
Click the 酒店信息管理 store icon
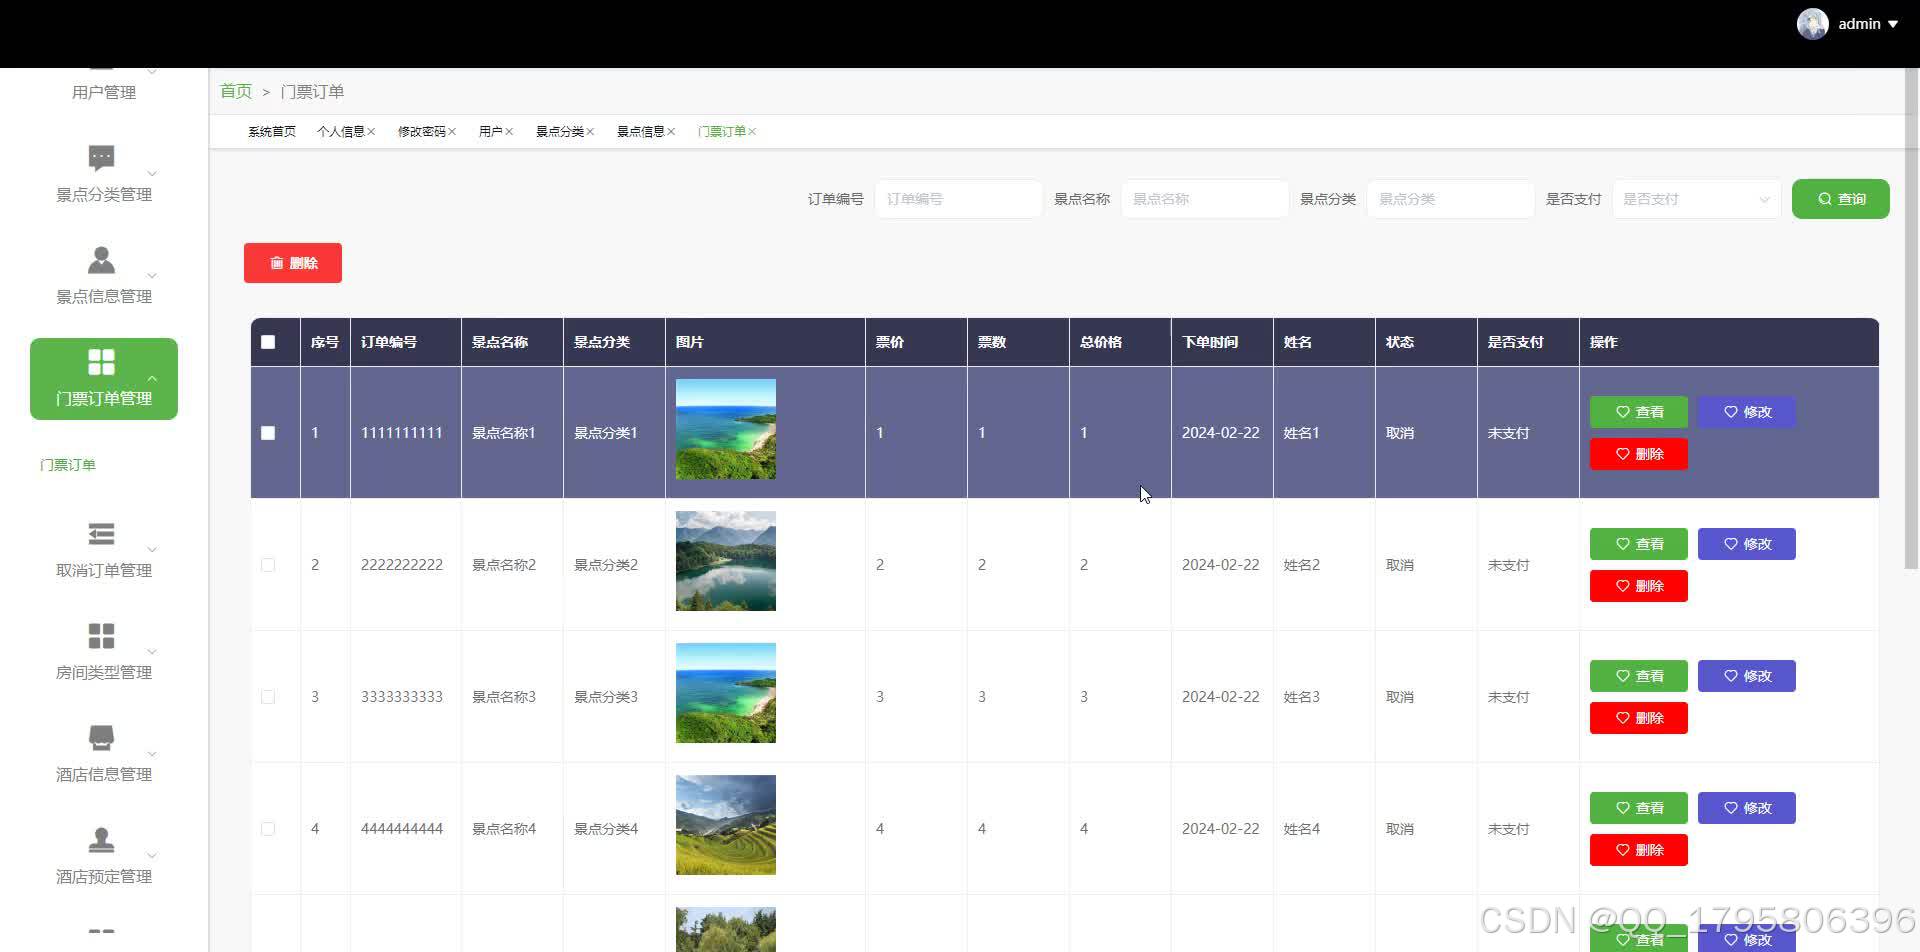(101, 738)
